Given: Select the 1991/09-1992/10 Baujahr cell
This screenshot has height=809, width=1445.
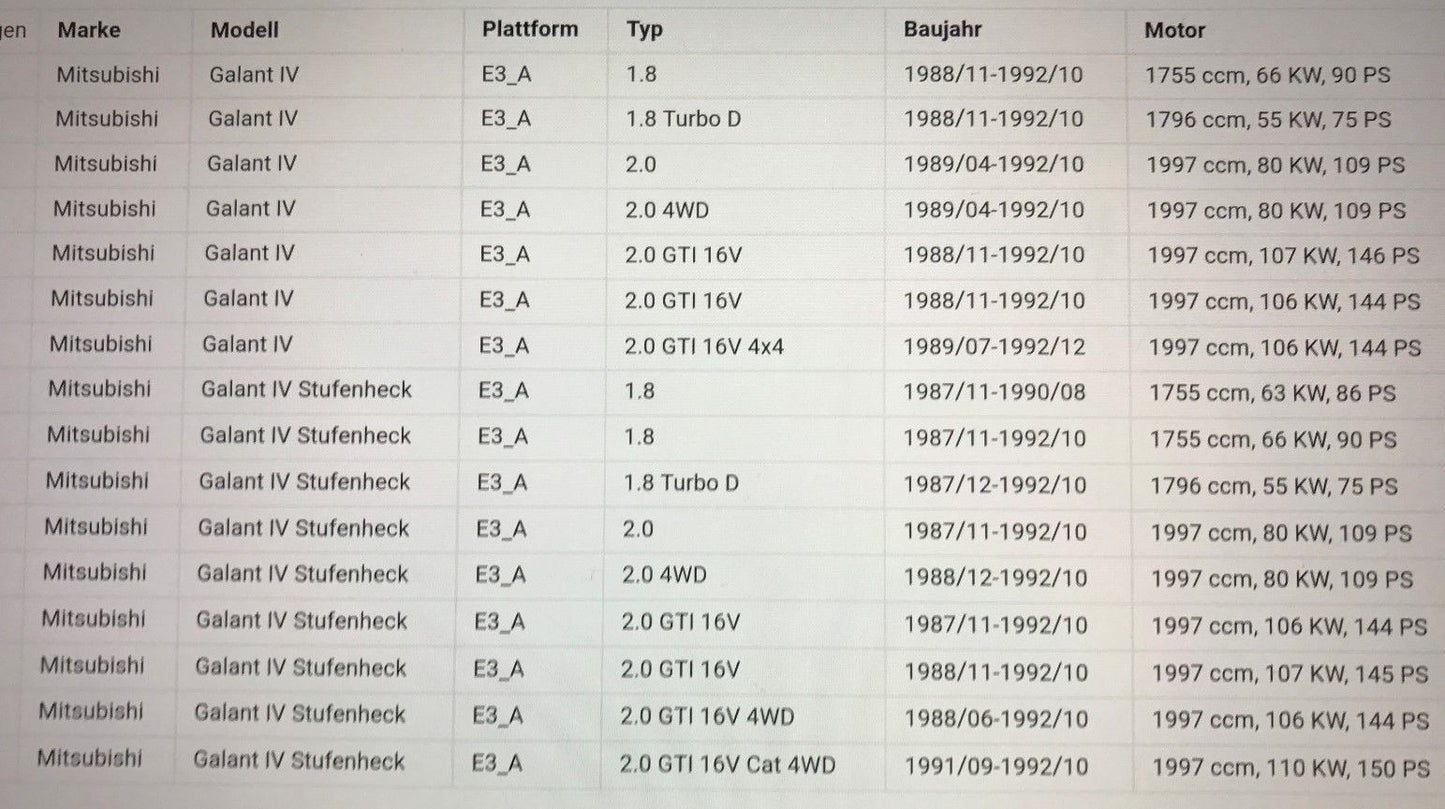Looking at the screenshot, I should 996,767.
